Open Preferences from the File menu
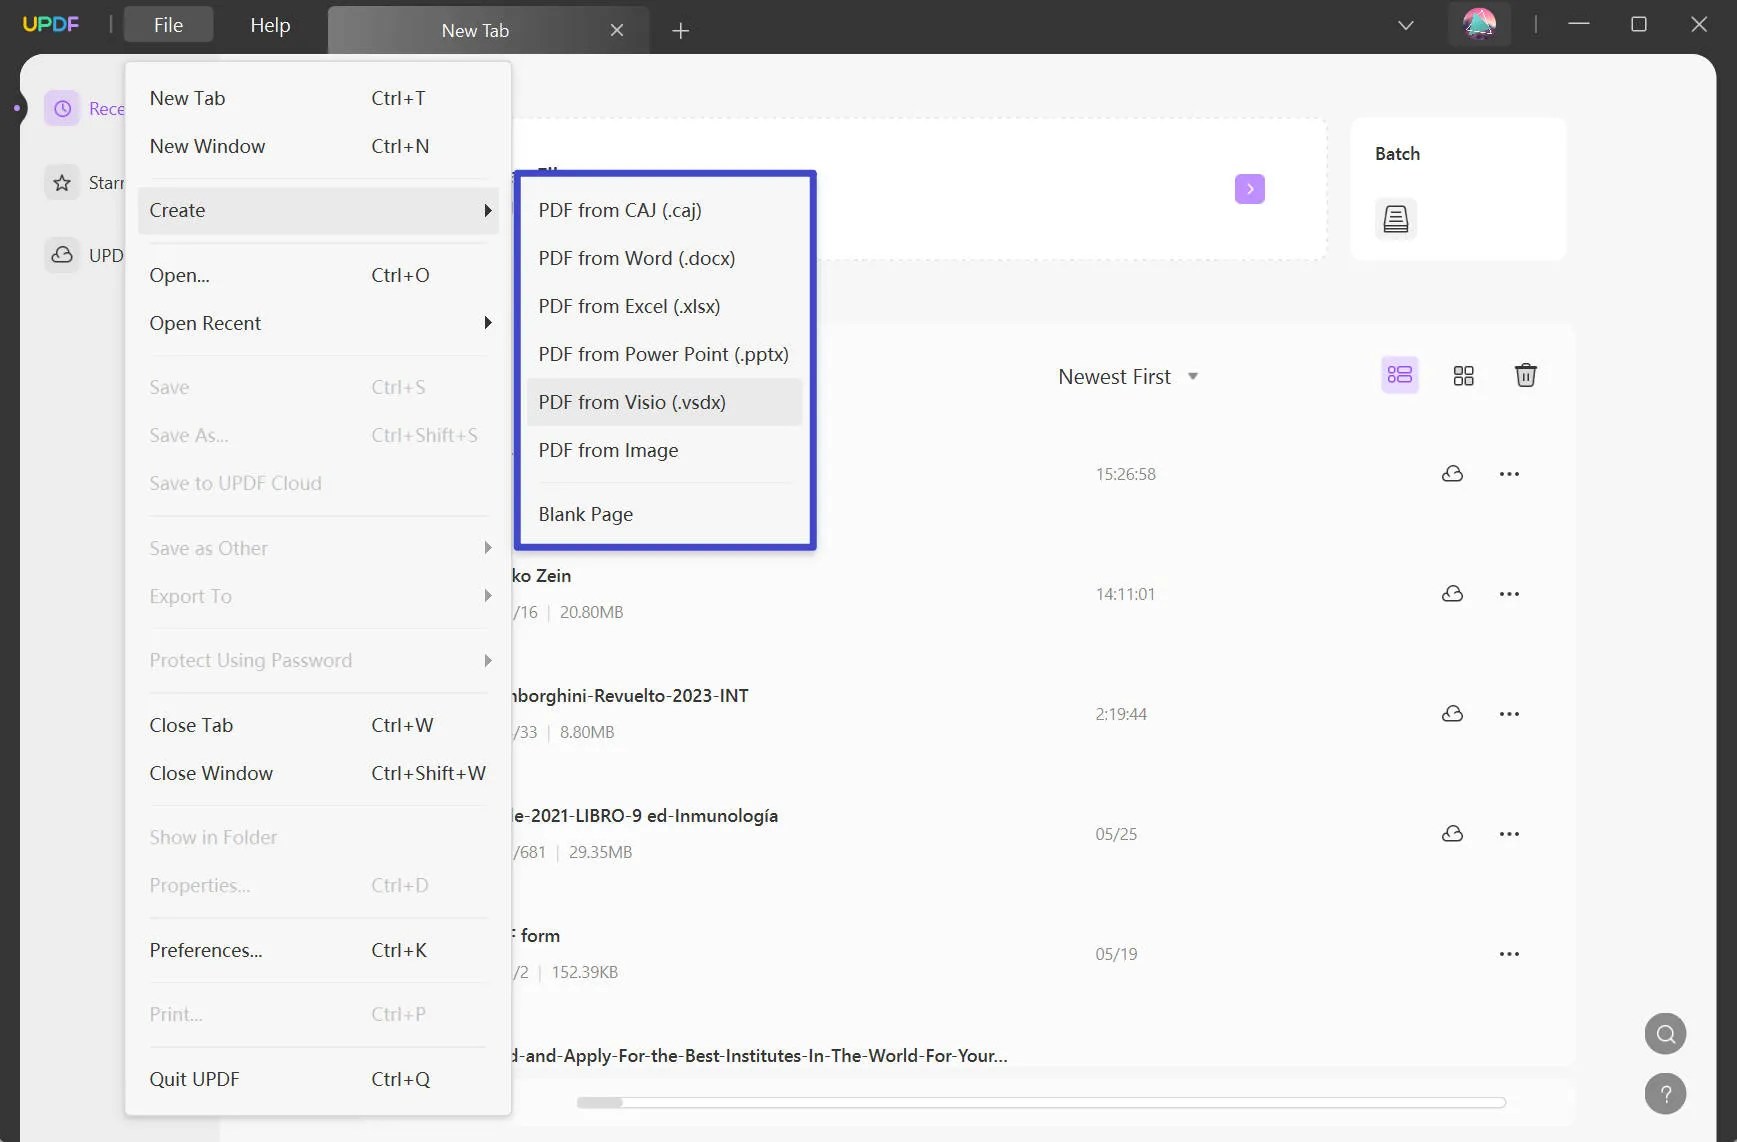 206,950
